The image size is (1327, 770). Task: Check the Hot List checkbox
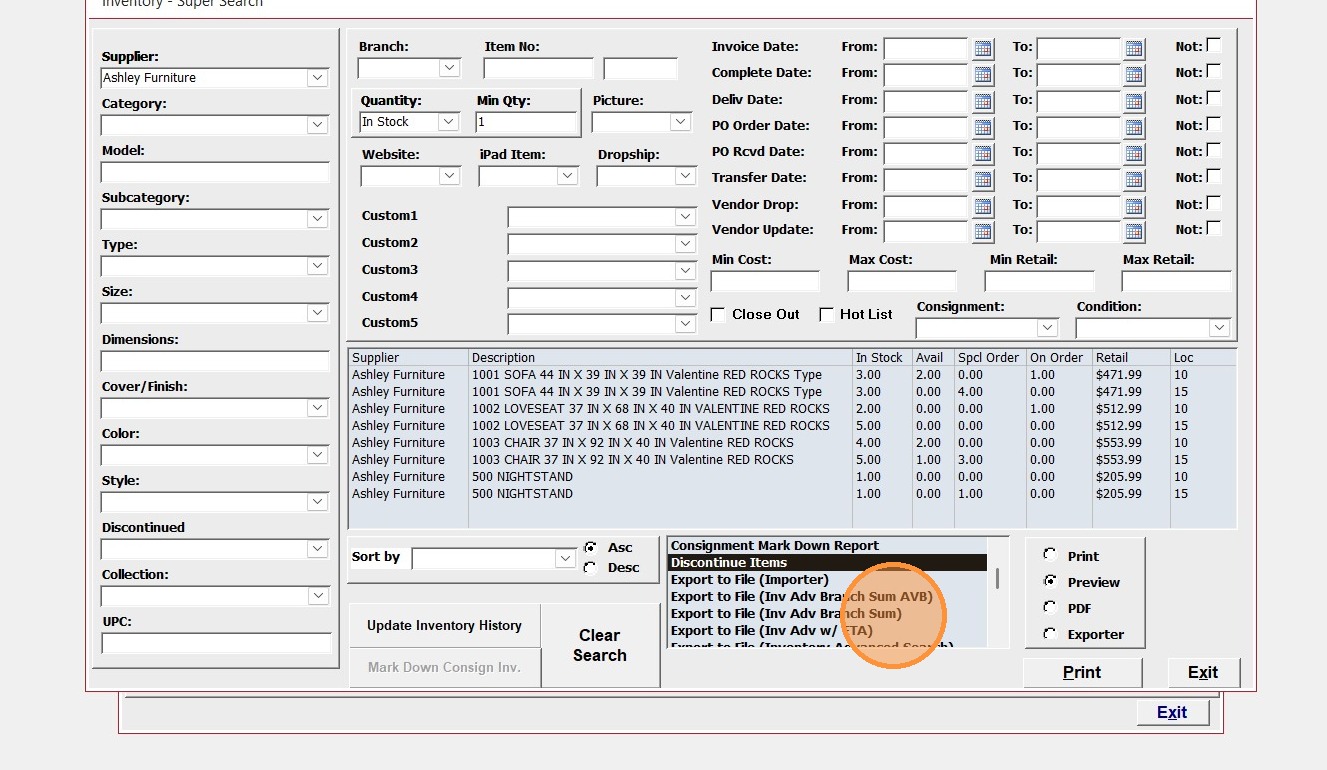click(x=826, y=315)
